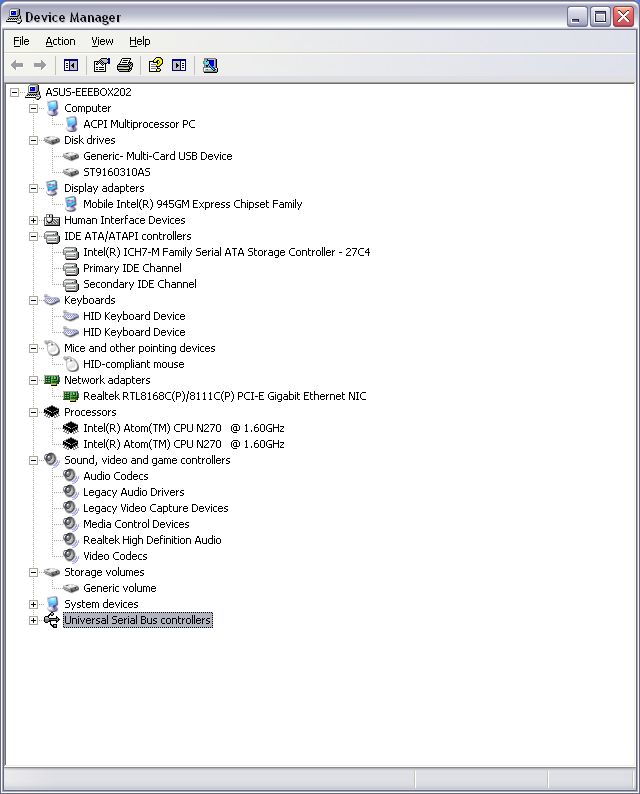640x794 pixels.
Task: Toggle the console tree toolbar icon
Action: point(70,65)
